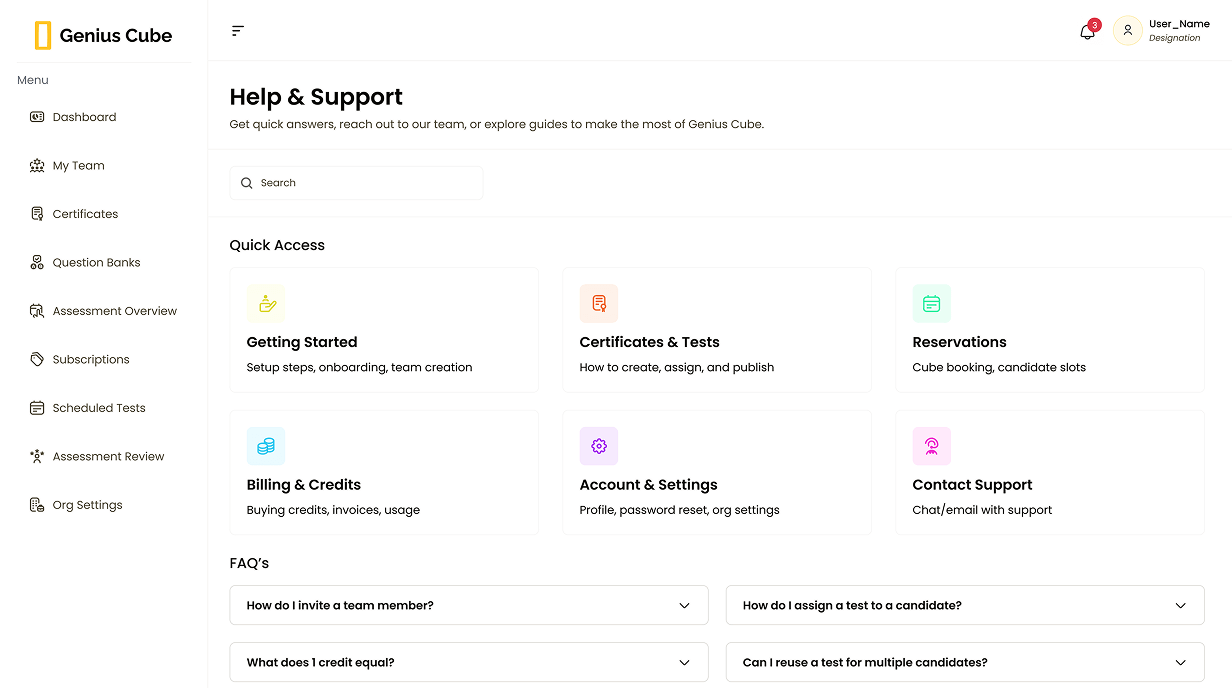
Task: Collapse sidebar using the hamburger menu icon
Action: pyautogui.click(x=238, y=31)
